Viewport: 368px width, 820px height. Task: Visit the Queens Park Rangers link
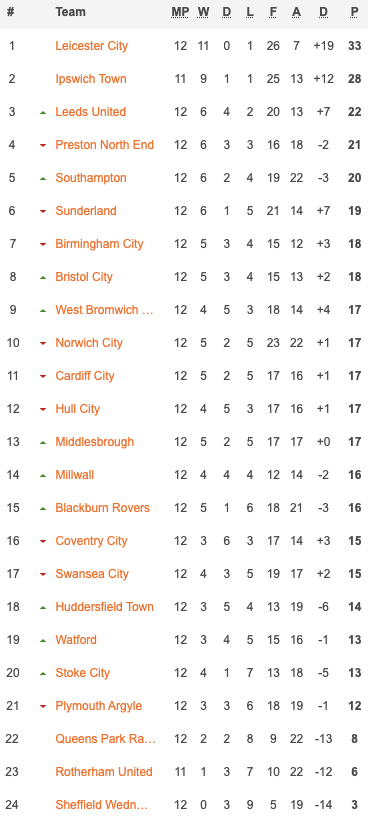tap(106, 738)
